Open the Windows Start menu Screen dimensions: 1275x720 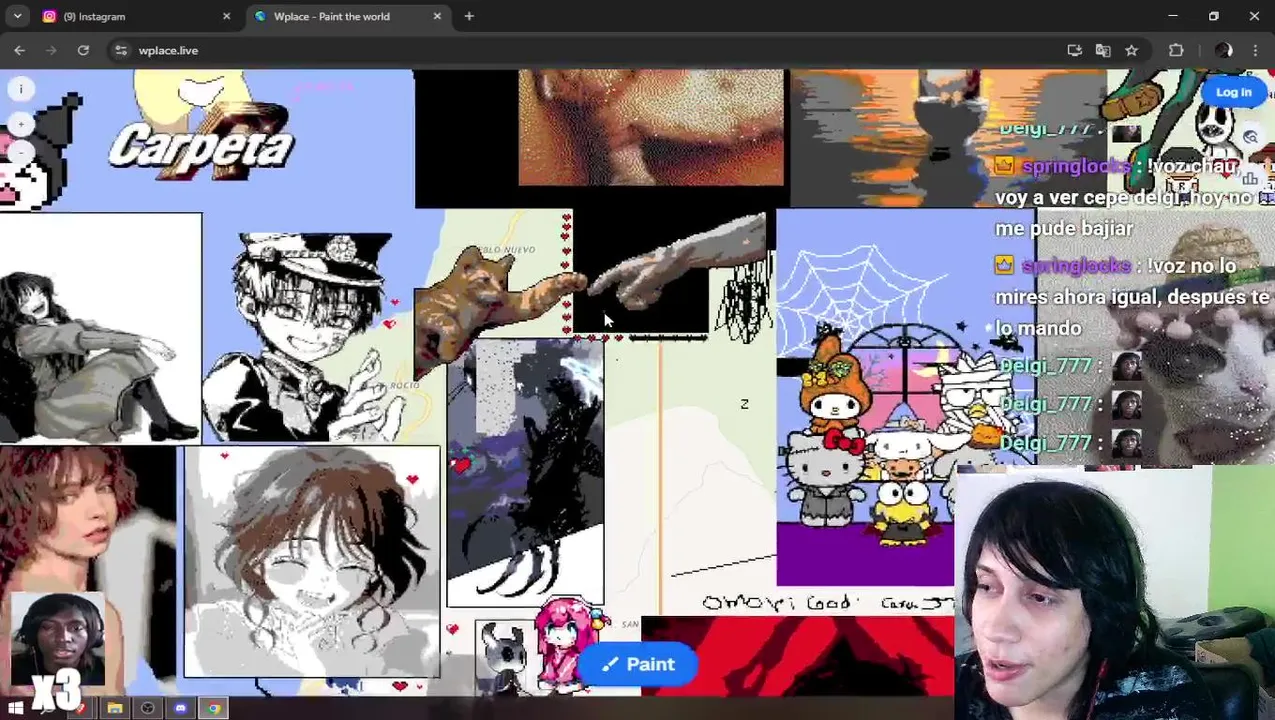tap(15, 708)
